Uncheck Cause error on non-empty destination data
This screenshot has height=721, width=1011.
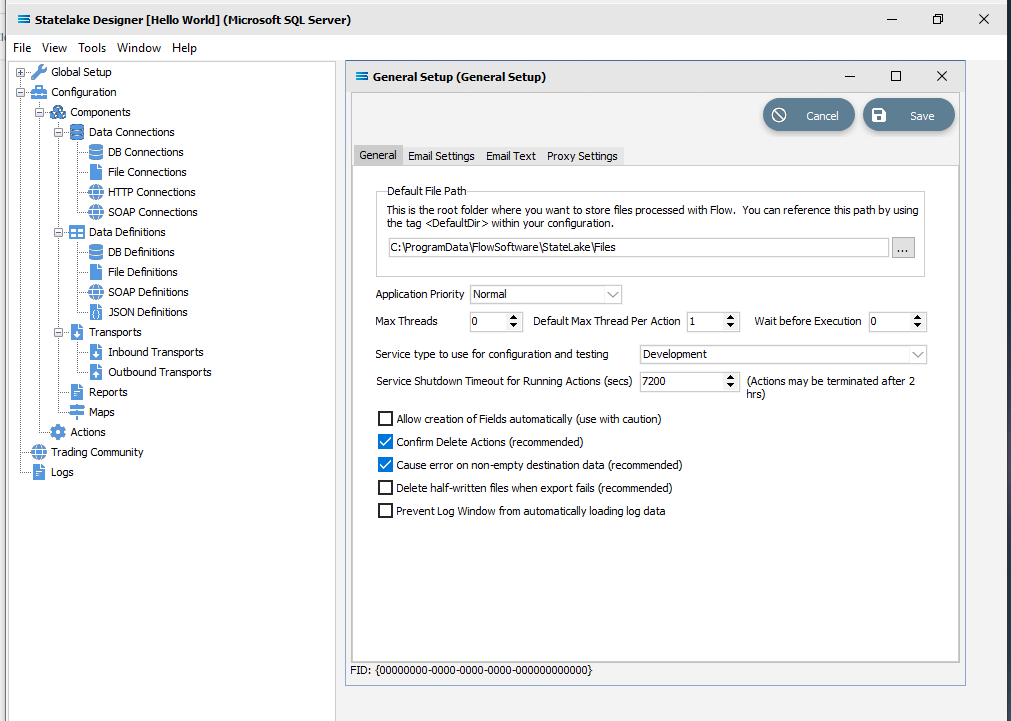[x=385, y=465]
